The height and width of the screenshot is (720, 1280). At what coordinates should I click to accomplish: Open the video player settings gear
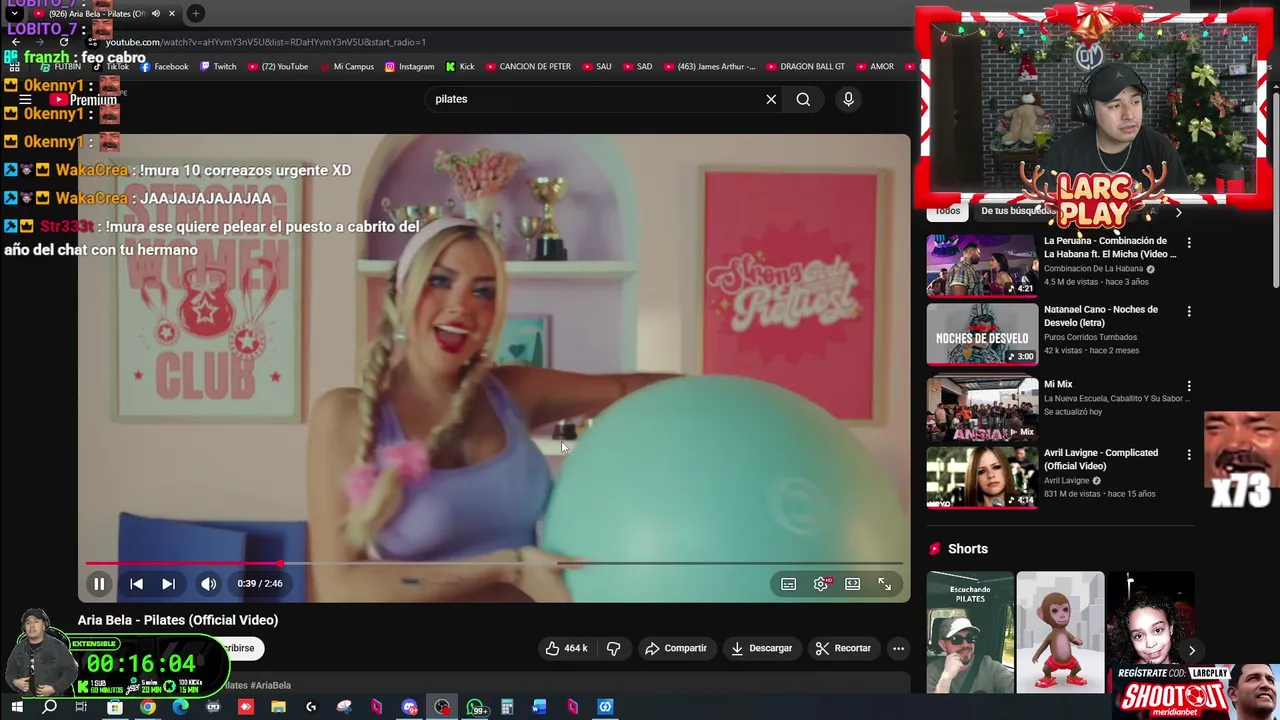821,584
